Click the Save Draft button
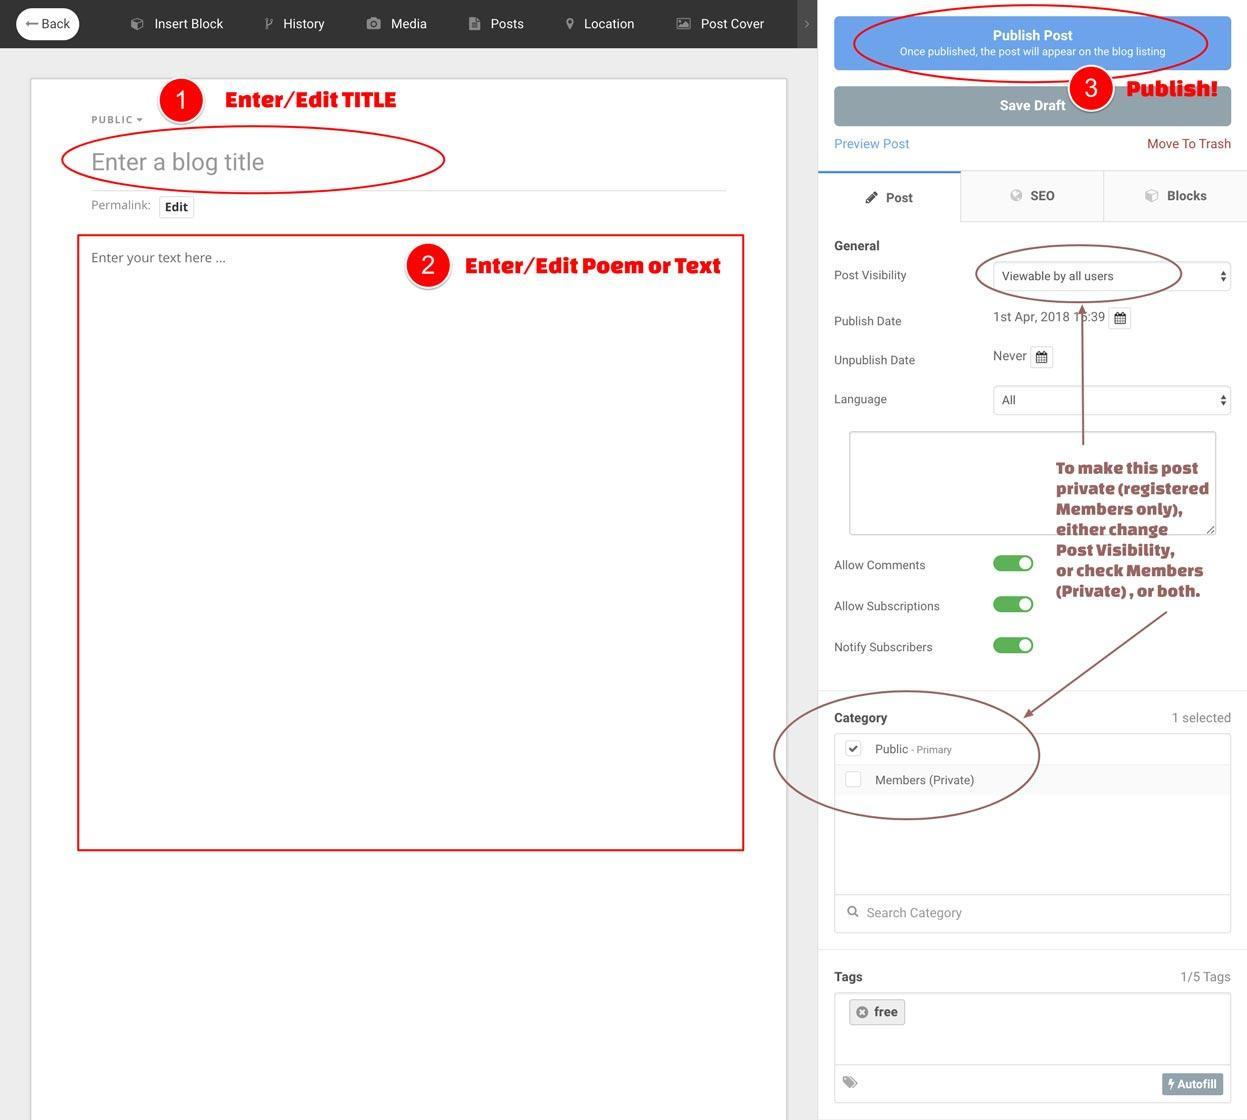 point(1032,106)
